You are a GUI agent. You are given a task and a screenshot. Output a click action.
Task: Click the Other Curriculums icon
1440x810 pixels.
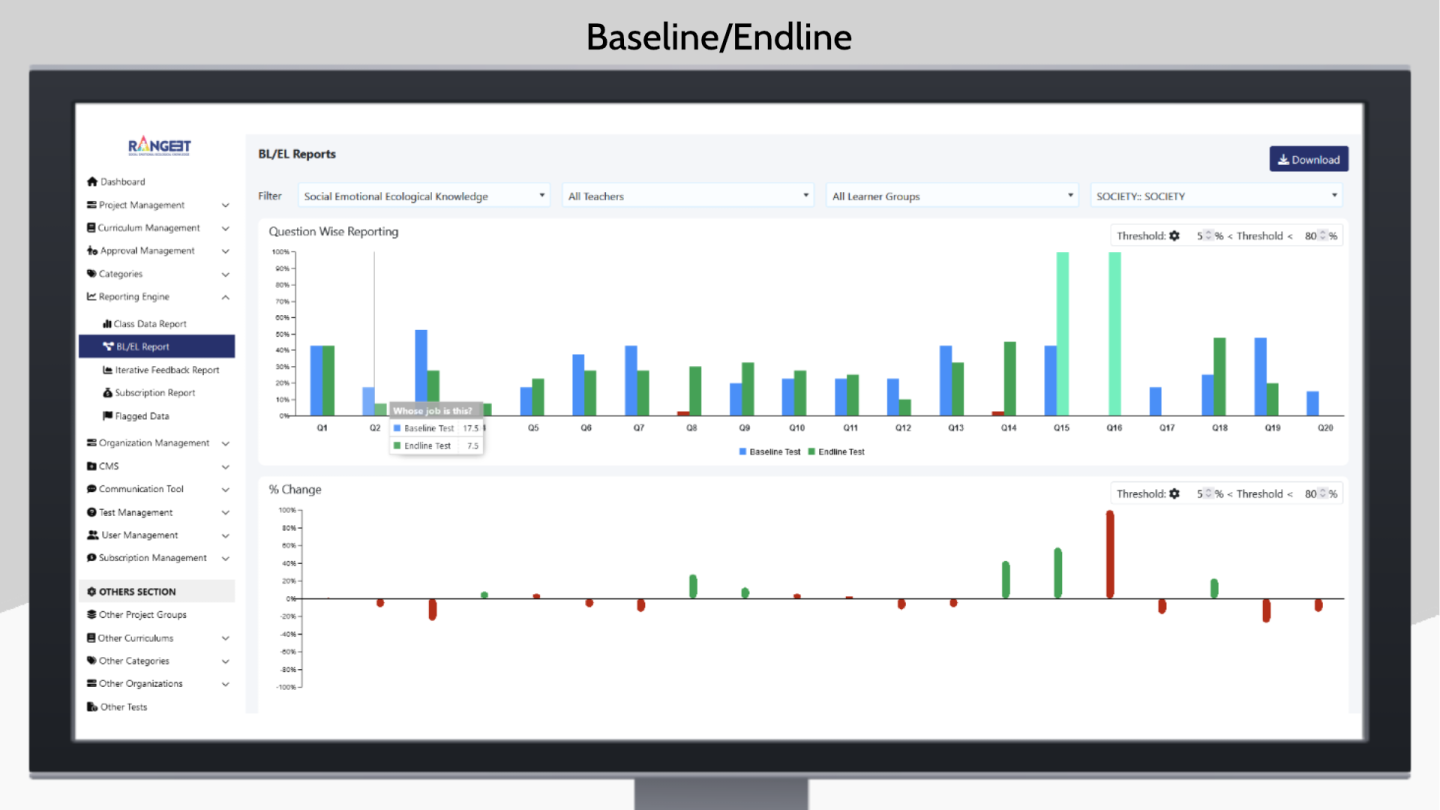coord(92,638)
